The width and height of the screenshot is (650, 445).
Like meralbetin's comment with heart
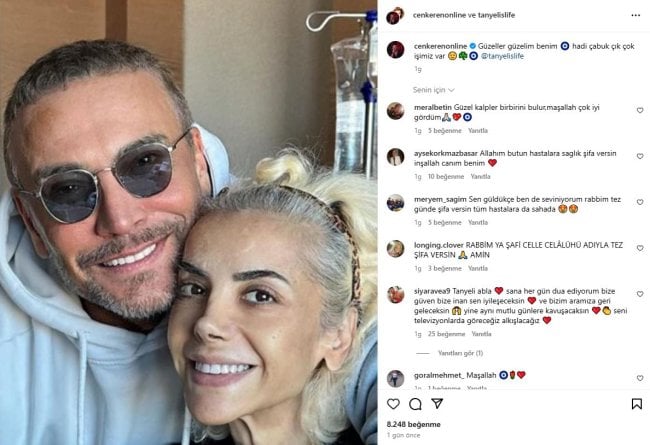640,110
